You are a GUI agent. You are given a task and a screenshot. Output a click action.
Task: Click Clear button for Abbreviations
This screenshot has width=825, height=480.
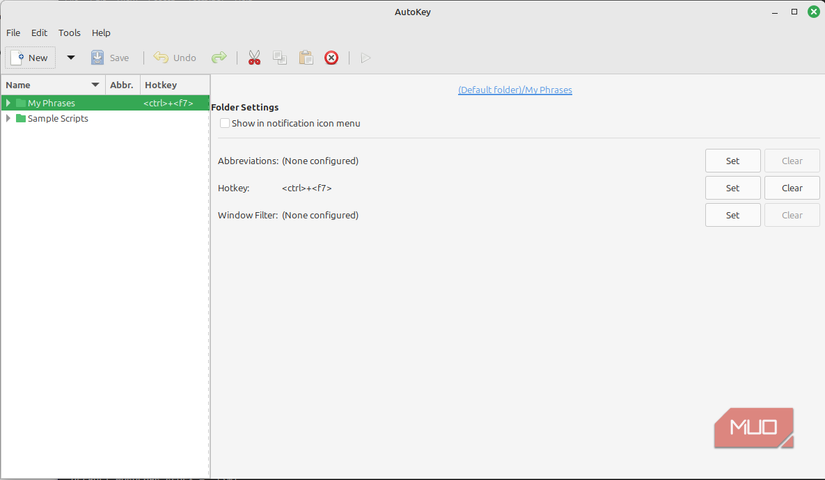click(792, 161)
